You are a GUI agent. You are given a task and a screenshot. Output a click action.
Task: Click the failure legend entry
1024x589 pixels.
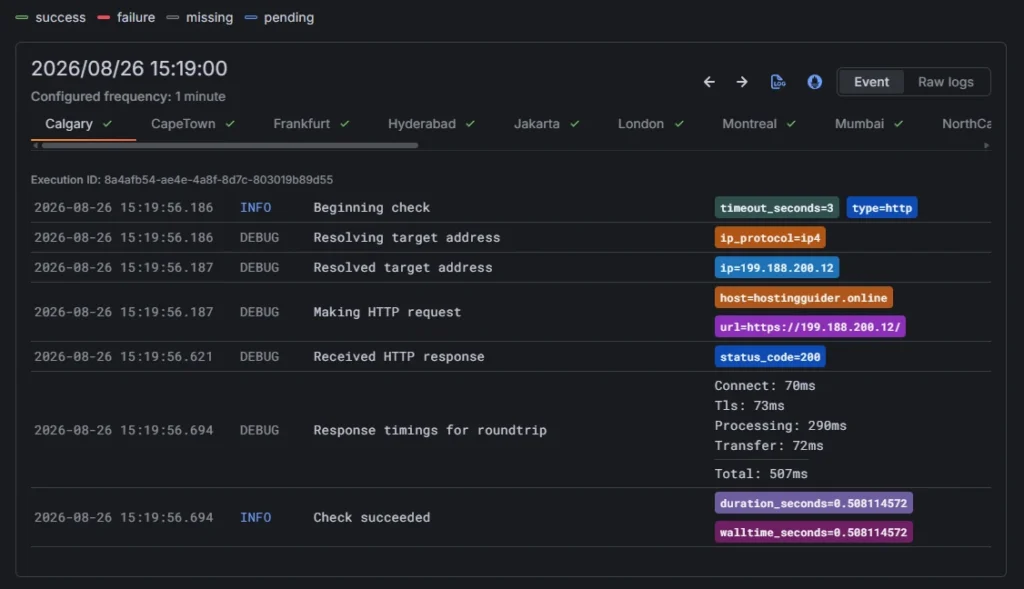tap(126, 18)
